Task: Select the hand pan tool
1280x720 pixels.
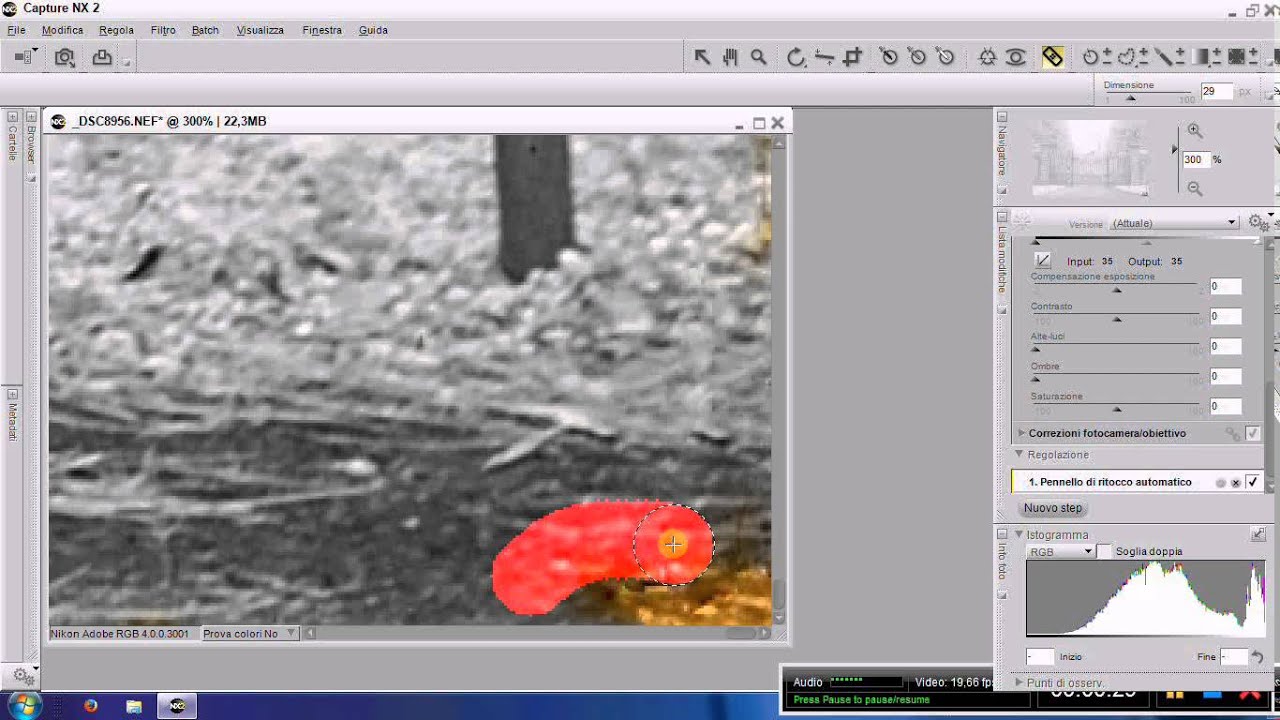Action: [730, 57]
